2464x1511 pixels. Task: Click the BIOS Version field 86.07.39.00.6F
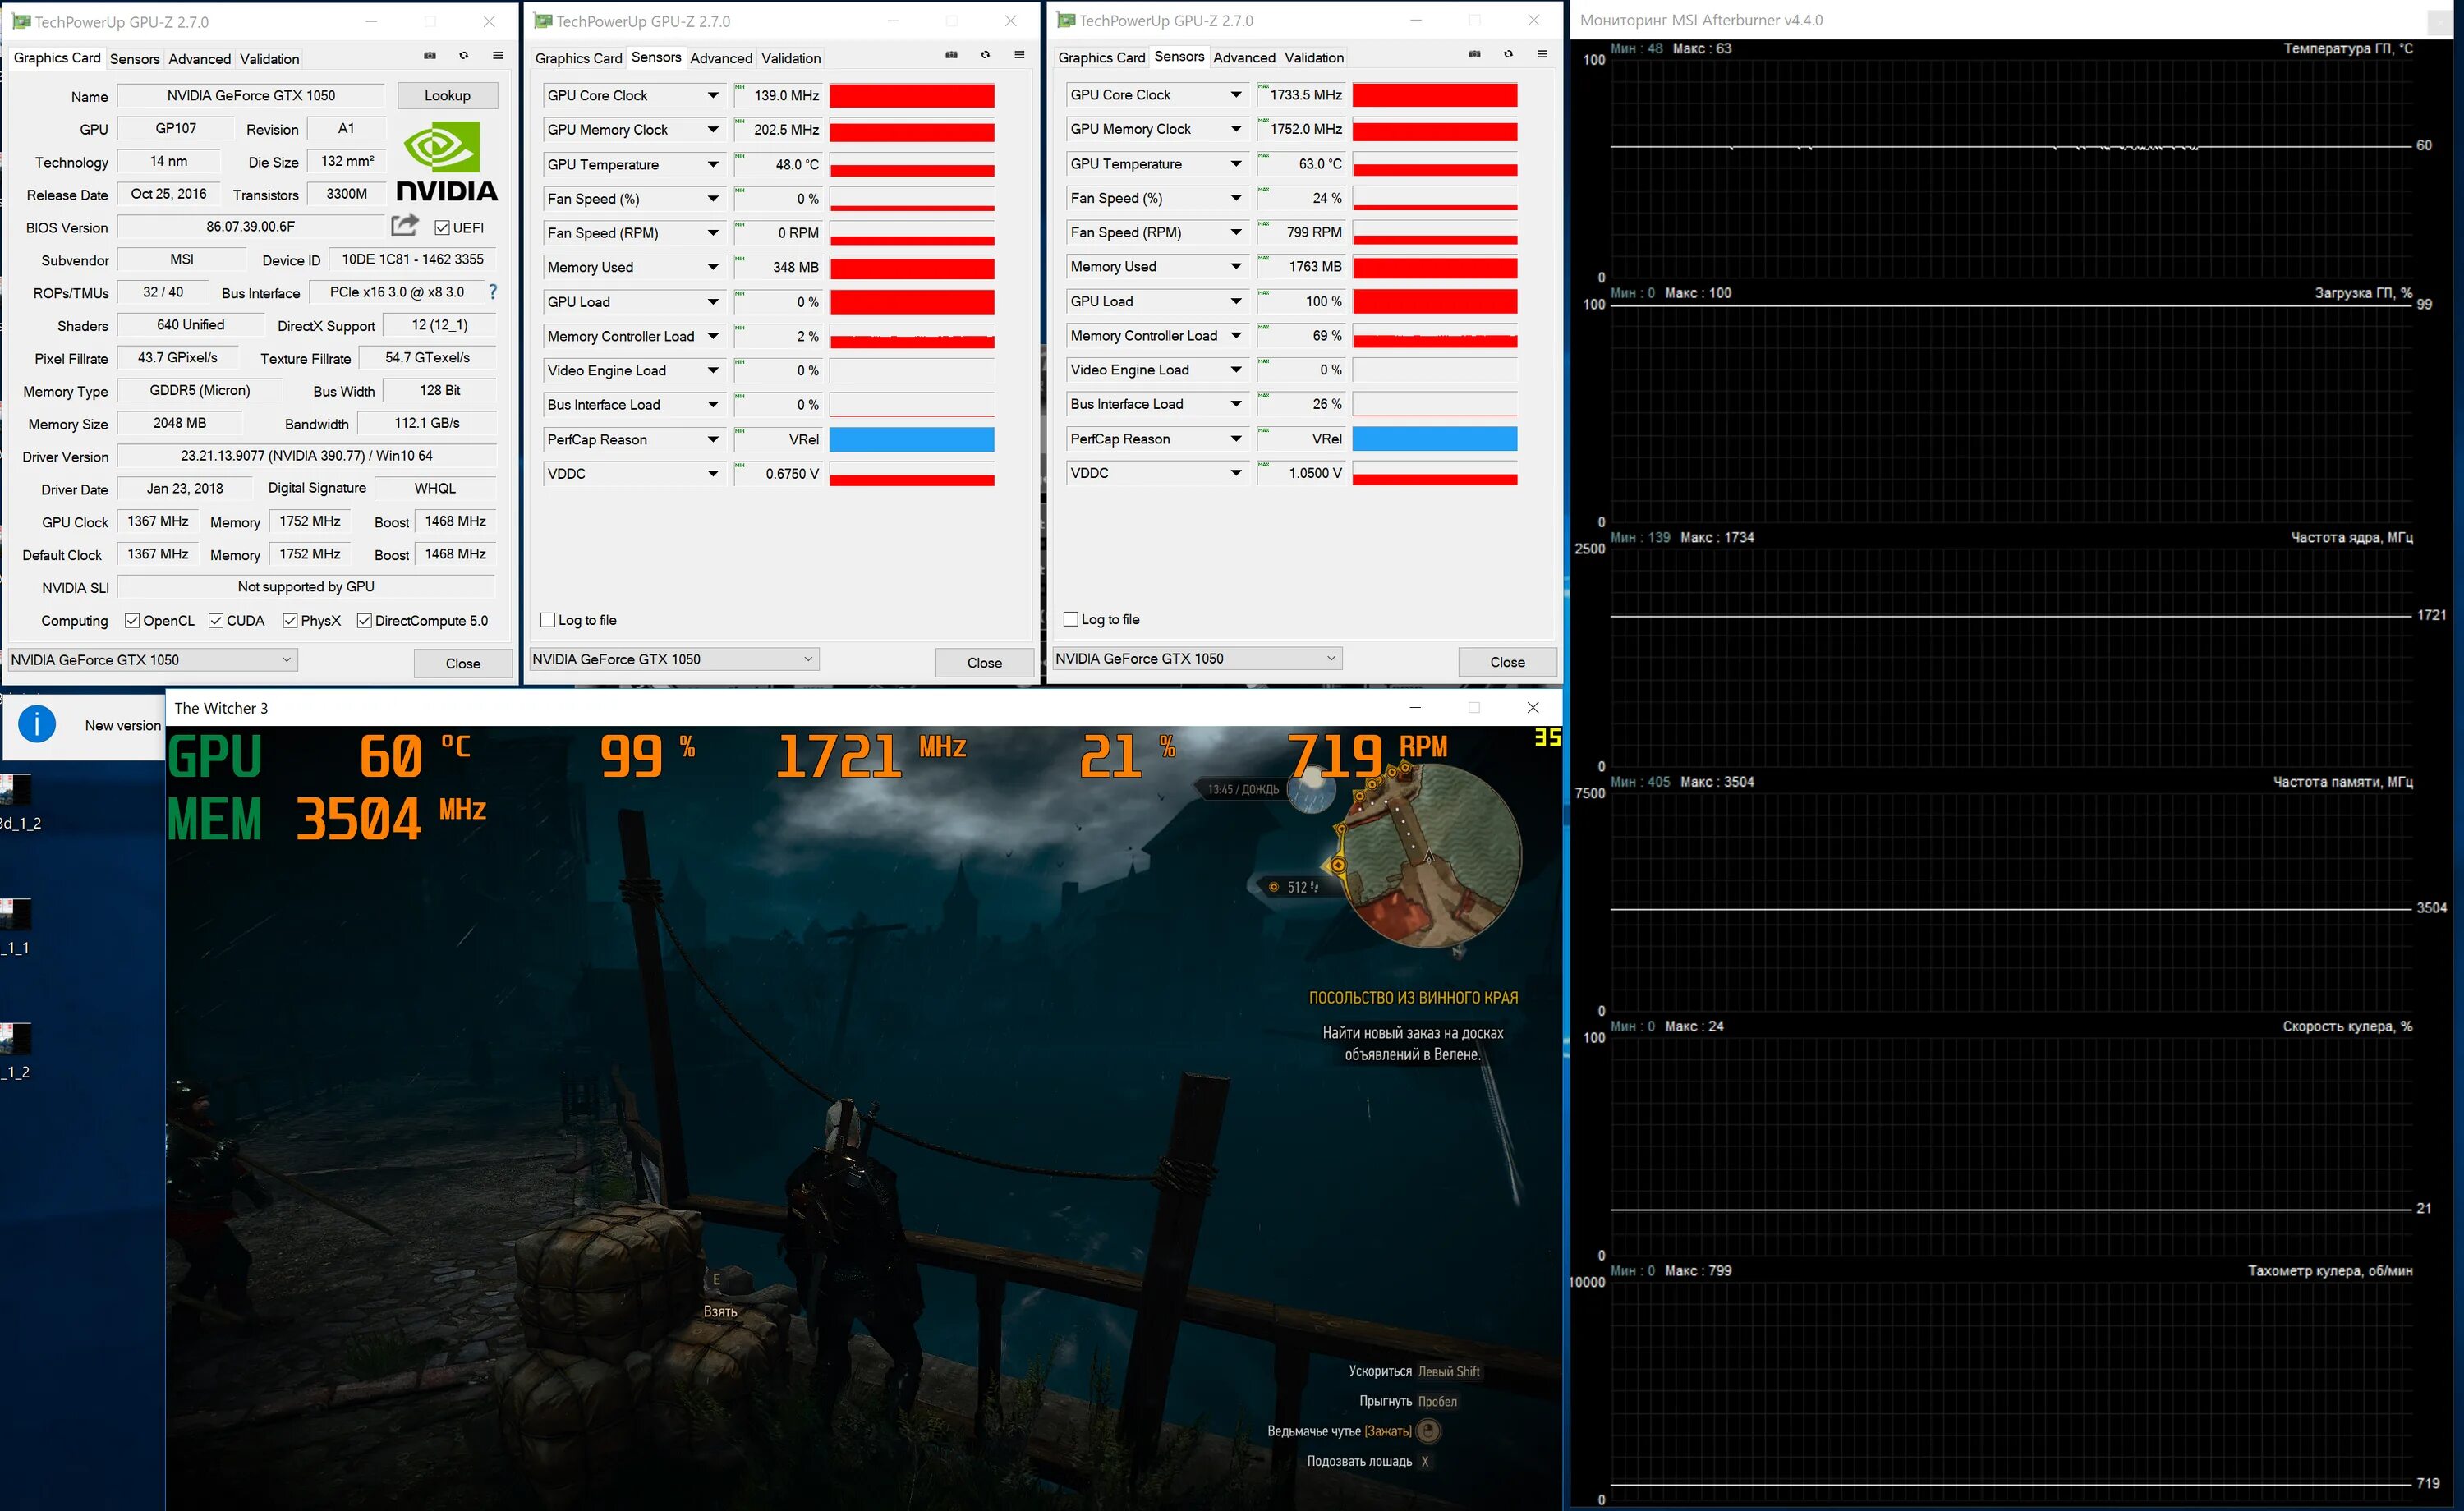251,227
